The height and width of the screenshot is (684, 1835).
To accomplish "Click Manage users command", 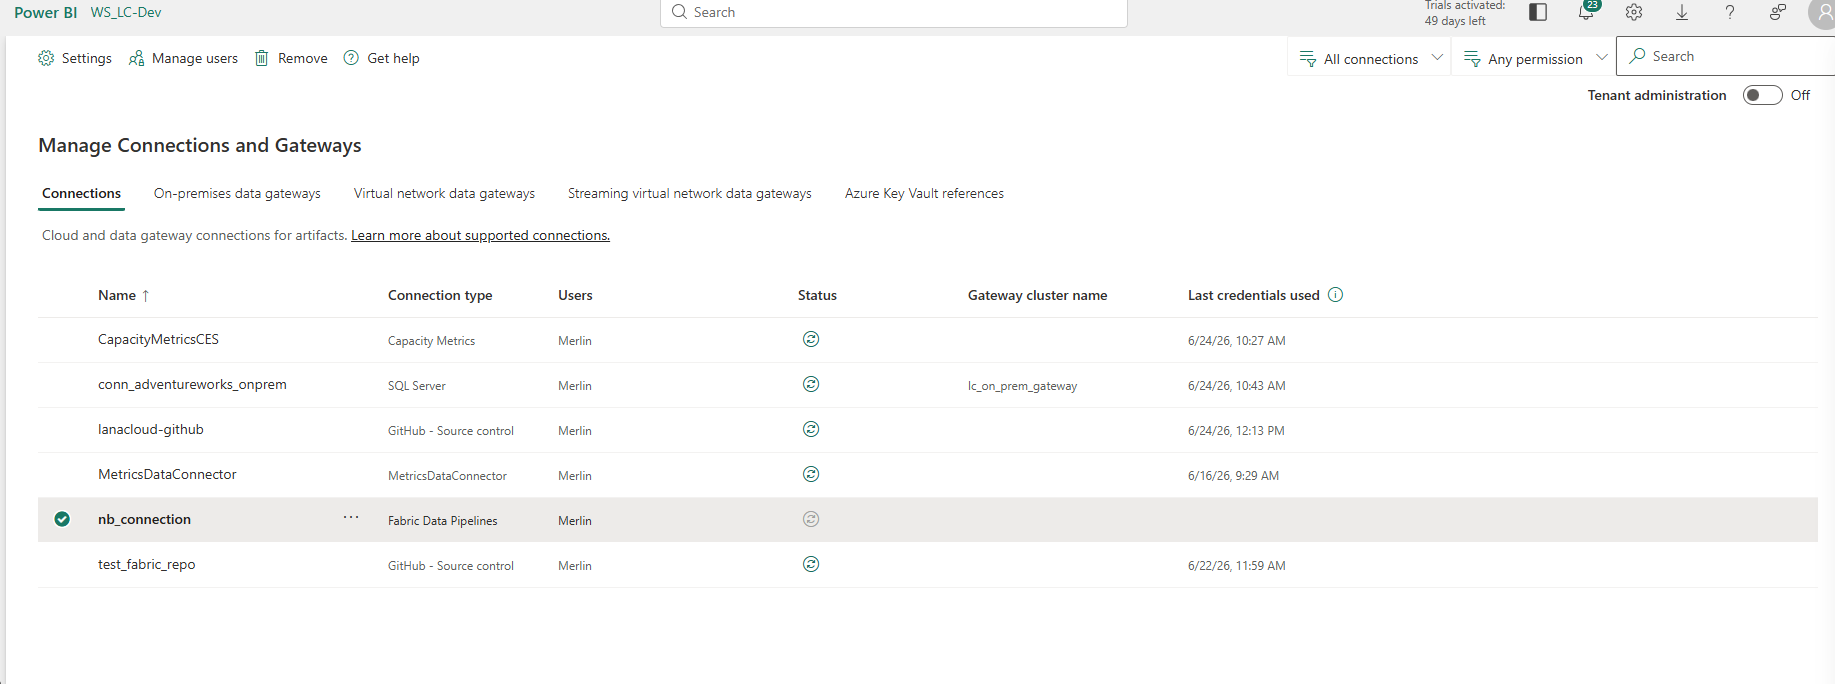I will (183, 58).
